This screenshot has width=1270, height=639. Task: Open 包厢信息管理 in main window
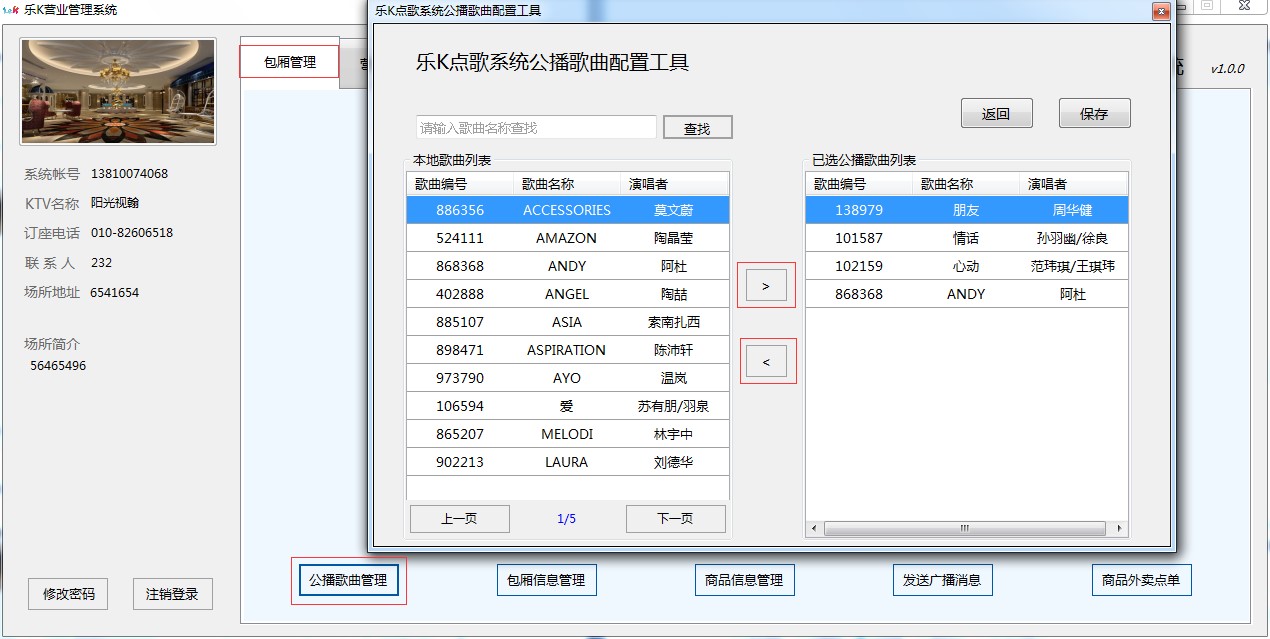(546, 580)
